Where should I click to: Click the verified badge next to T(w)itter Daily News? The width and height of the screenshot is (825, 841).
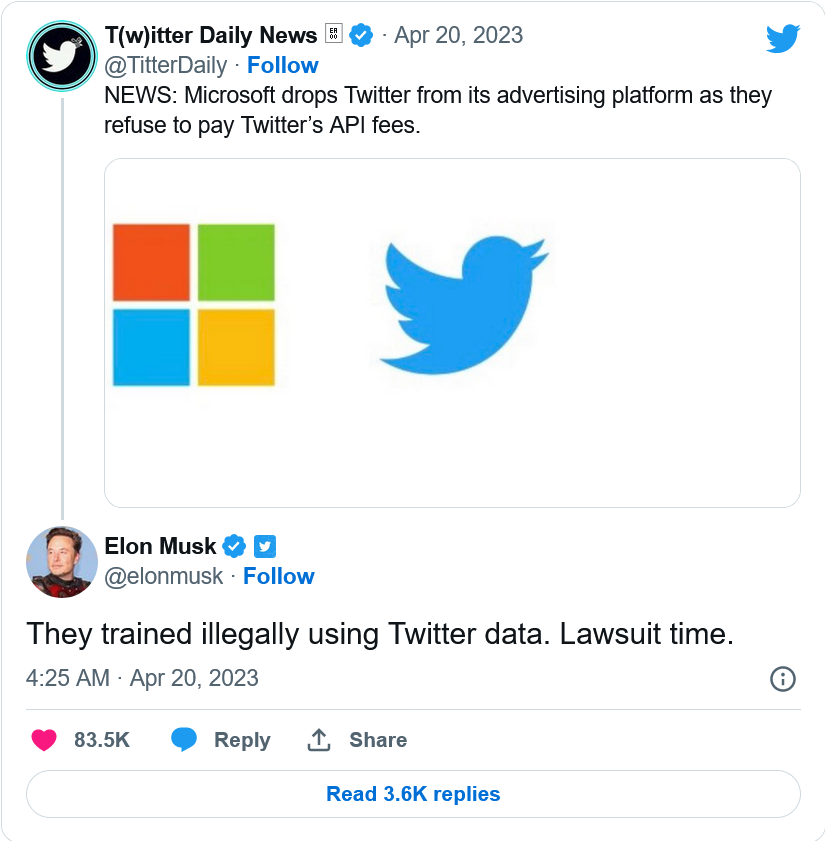[362, 36]
